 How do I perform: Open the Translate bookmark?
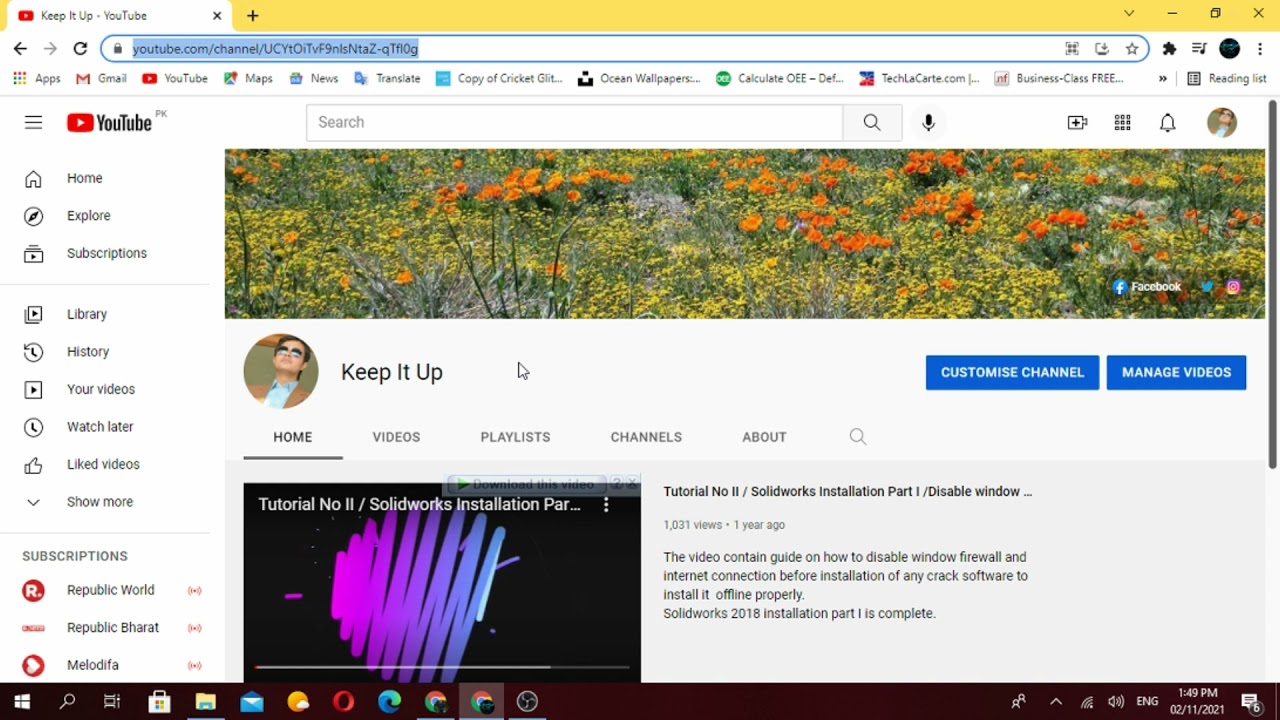click(387, 78)
